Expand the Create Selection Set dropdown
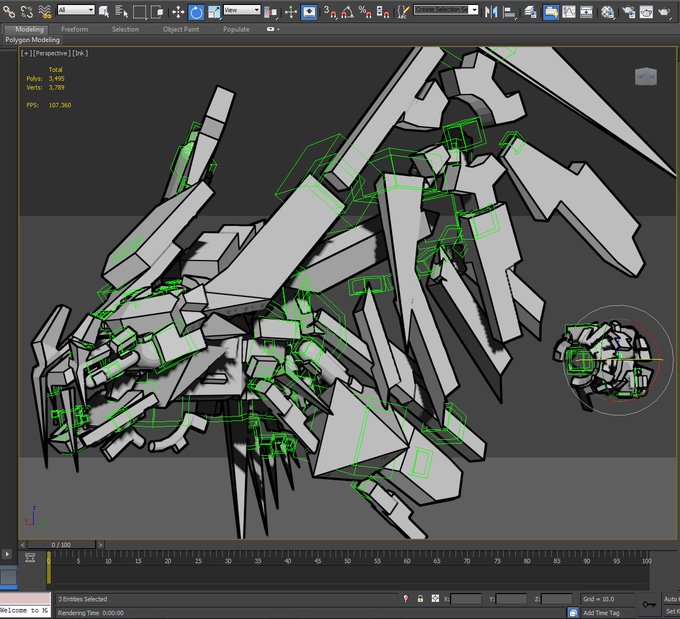Image resolution: width=680 pixels, height=619 pixels. click(447, 10)
